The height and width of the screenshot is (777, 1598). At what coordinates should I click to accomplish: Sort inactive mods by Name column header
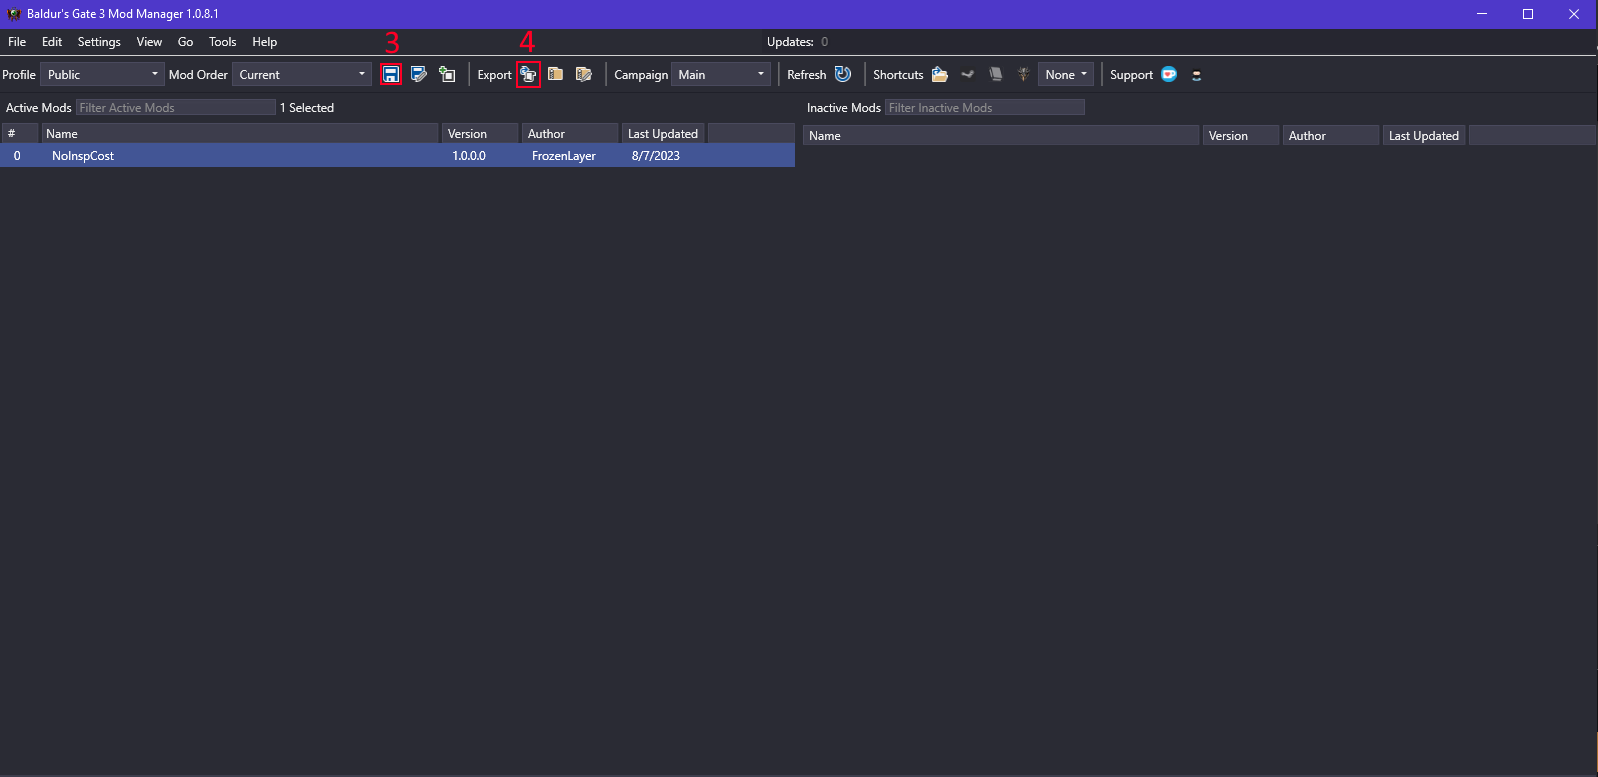tap(1001, 136)
